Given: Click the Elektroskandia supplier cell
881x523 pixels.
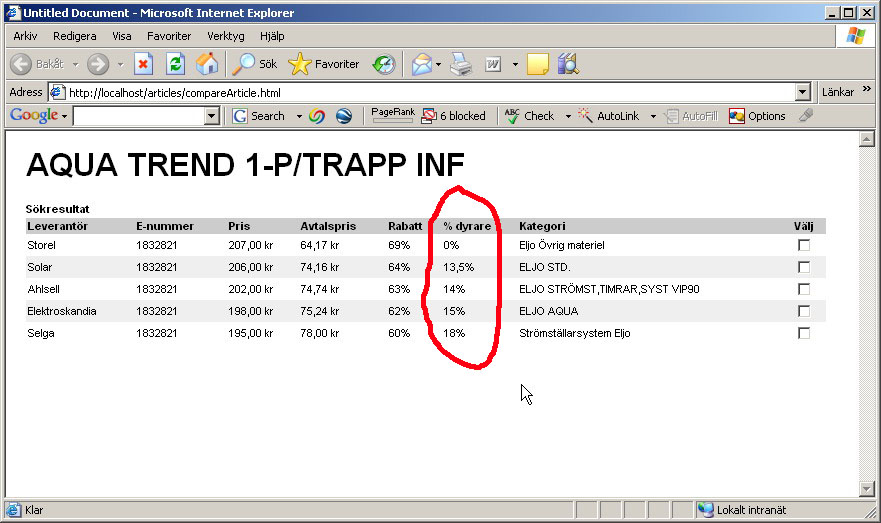Looking at the screenshot, I should 62,311.
